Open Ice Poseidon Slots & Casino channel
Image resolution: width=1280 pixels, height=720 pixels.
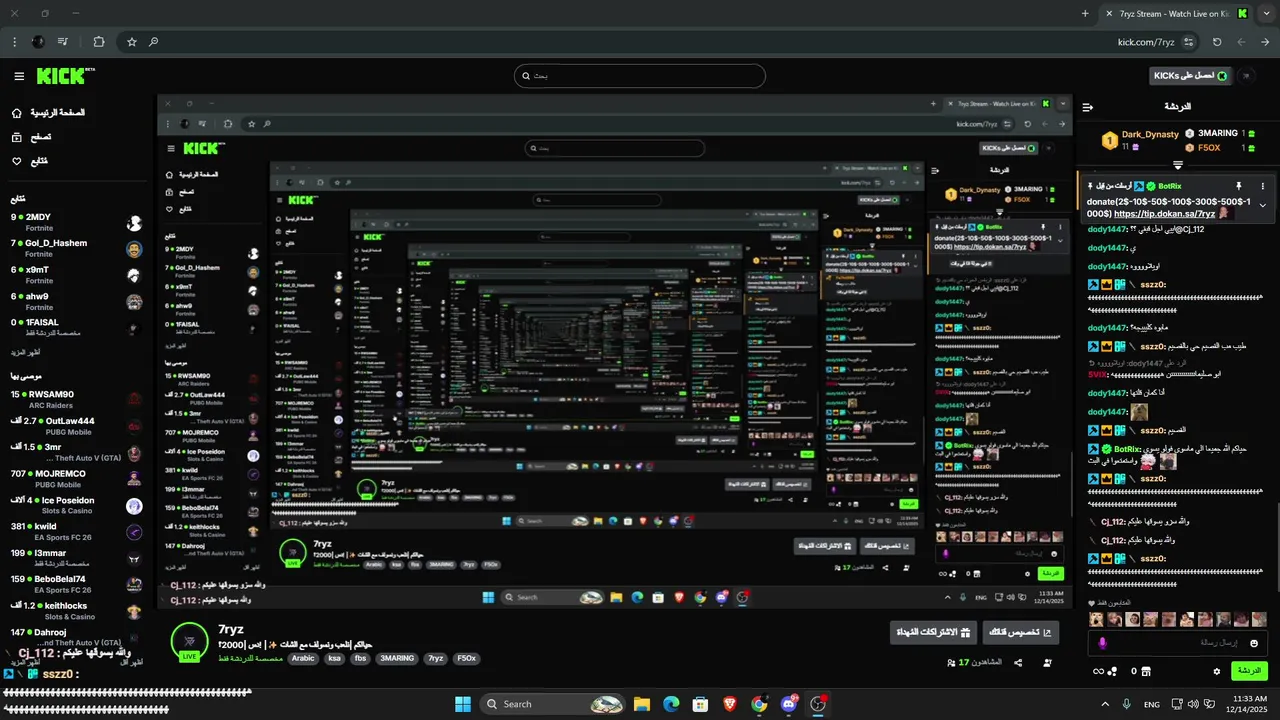coord(76,506)
